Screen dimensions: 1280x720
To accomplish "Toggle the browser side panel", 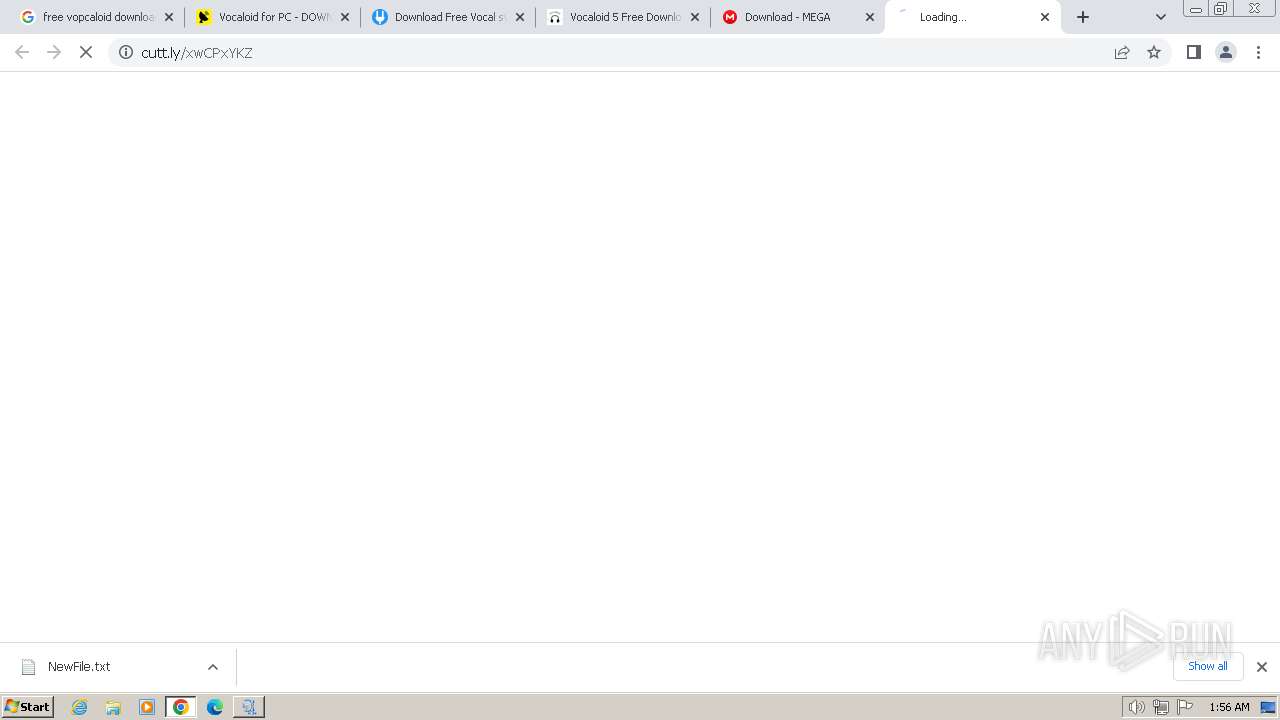I will 1193,52.
